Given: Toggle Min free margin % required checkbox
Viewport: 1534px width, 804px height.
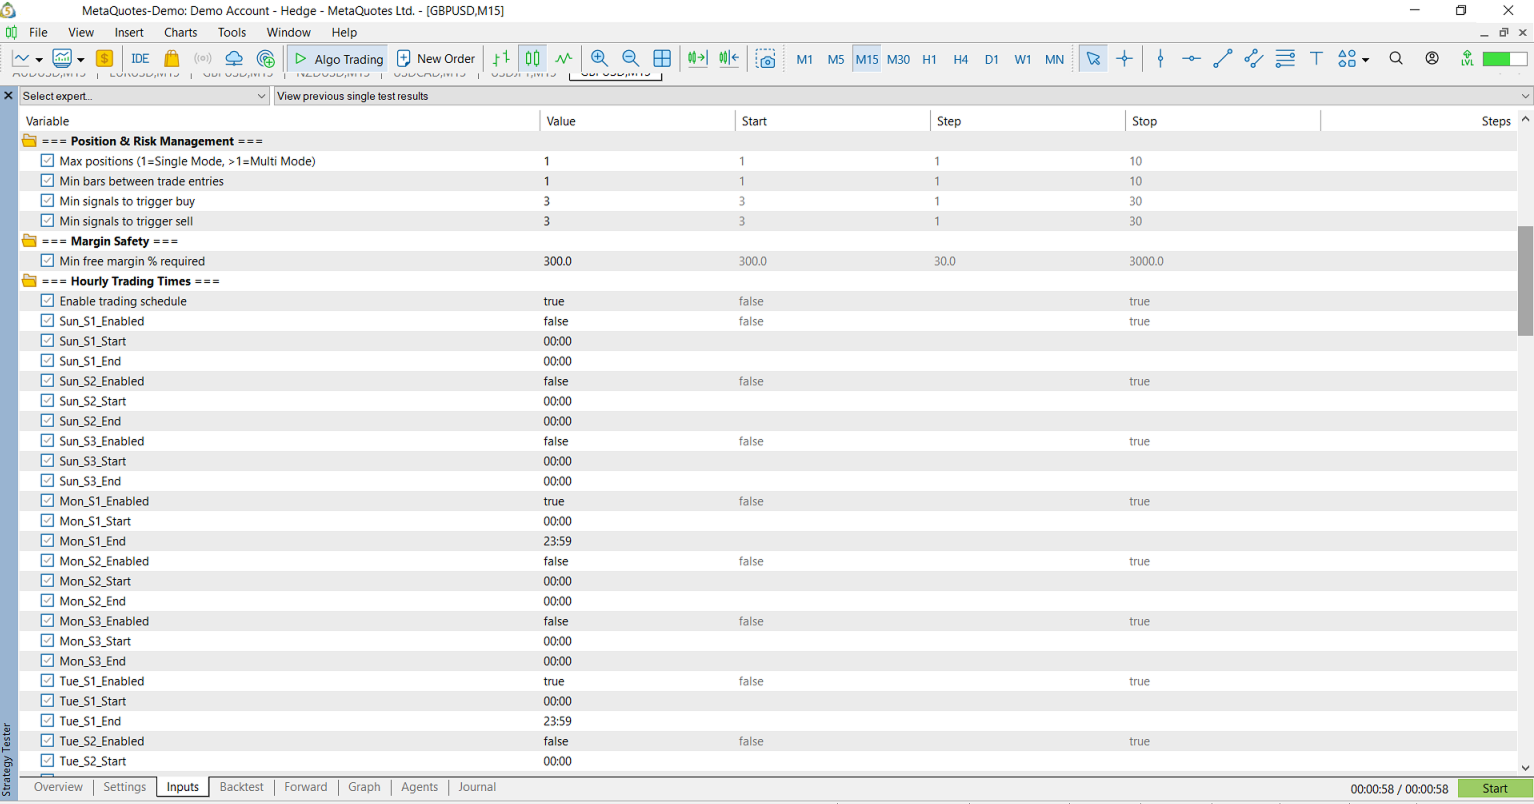Looking at the screenshot, I should (x=47, y=261).
